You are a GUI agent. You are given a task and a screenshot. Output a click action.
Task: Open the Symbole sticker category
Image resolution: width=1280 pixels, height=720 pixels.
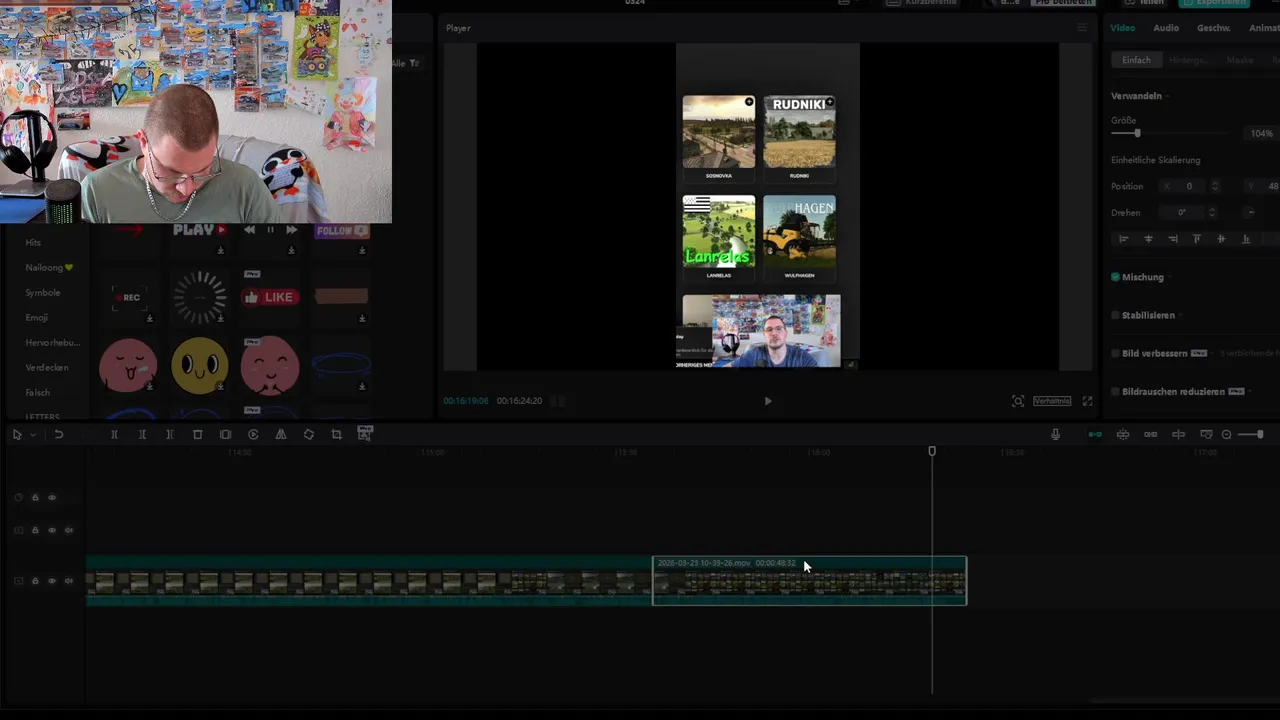click(43, 293)
